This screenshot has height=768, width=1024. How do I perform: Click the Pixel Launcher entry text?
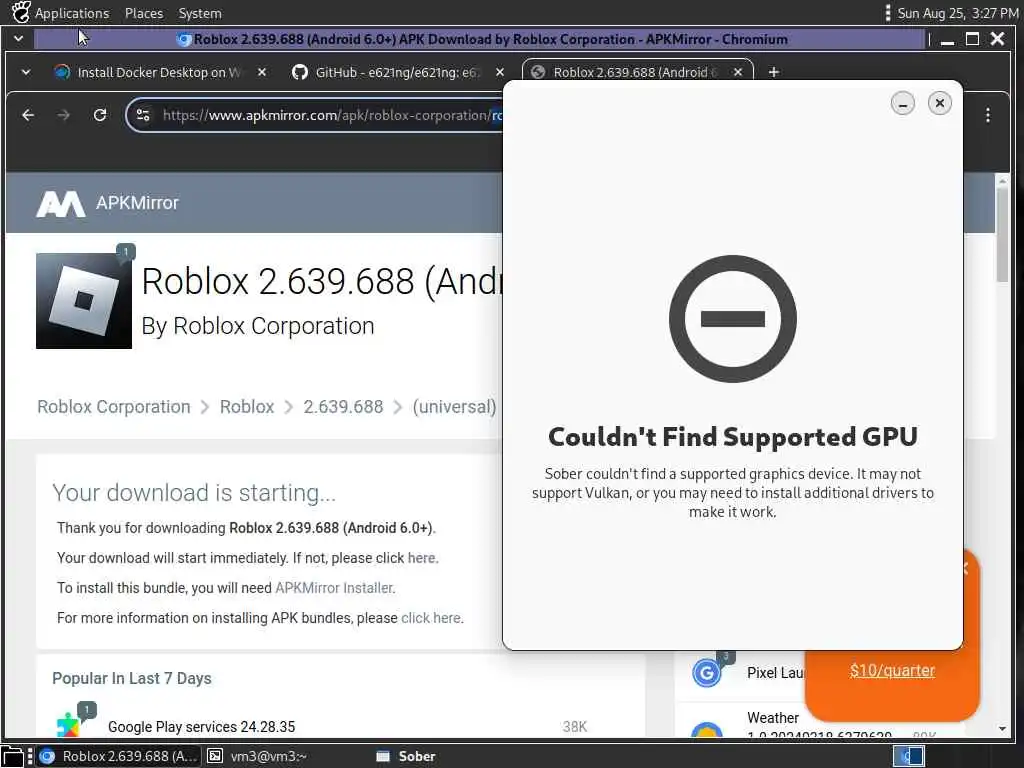(776, 673)
